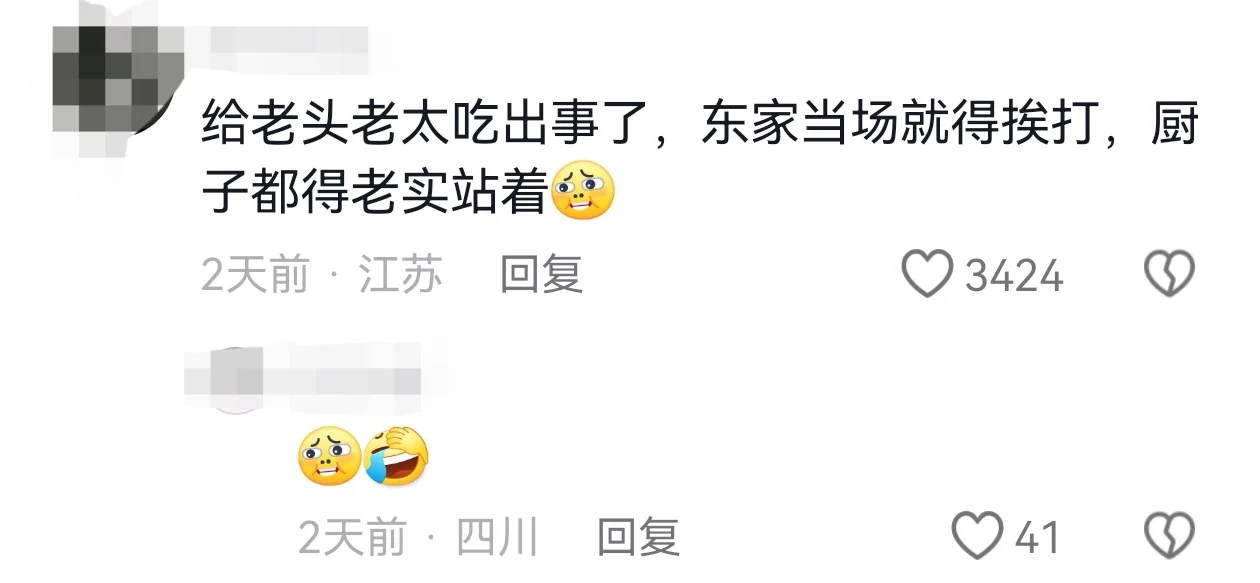This screenshot has height=583, width=1260.
Task: Click the 江苏 location label
Action: point(400,274)
